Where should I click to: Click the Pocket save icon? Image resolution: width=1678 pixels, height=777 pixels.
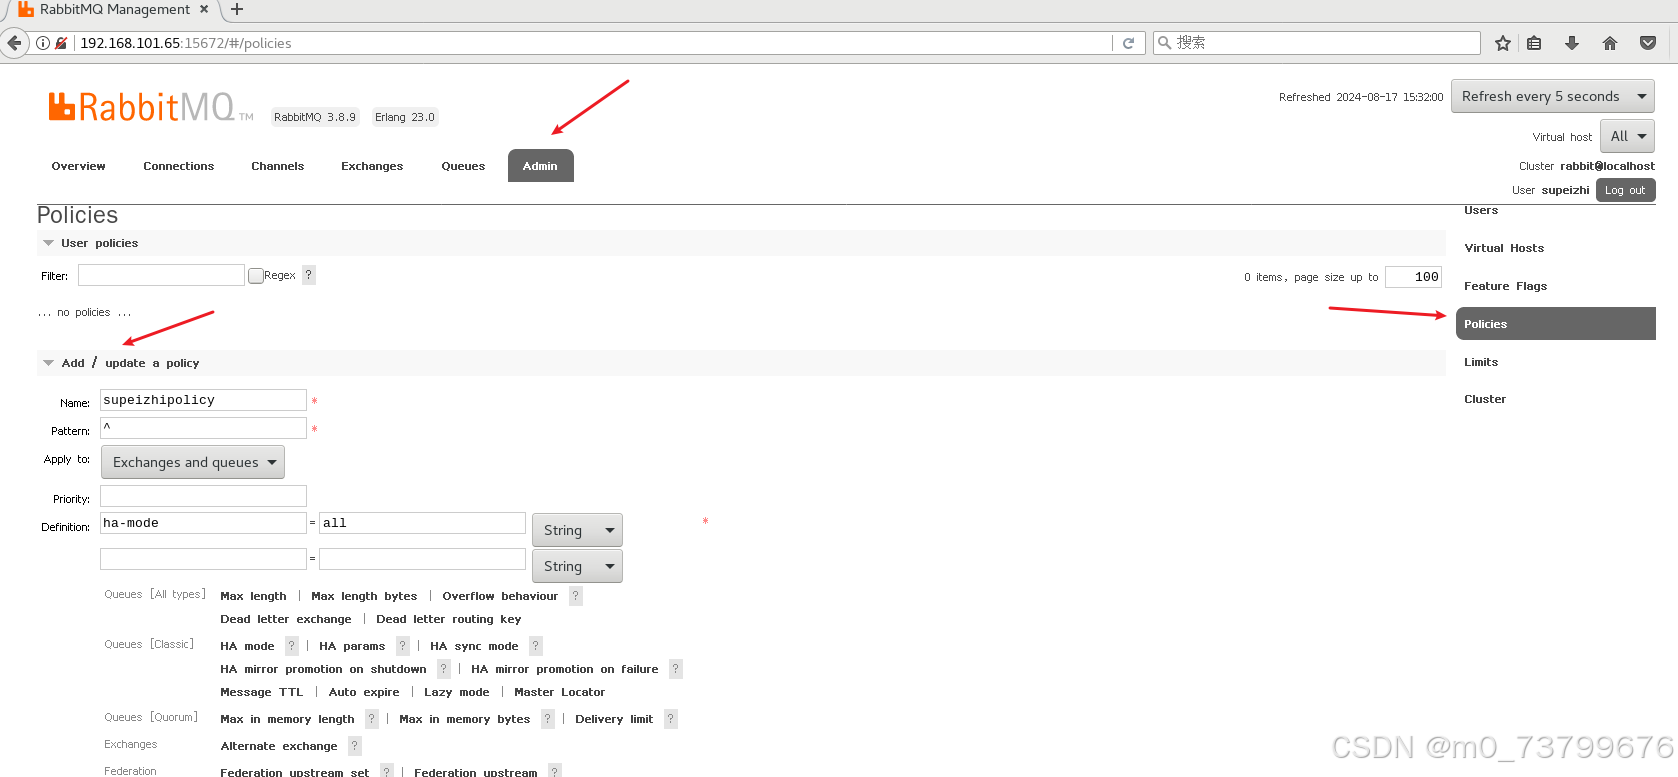pos(1648,43)
